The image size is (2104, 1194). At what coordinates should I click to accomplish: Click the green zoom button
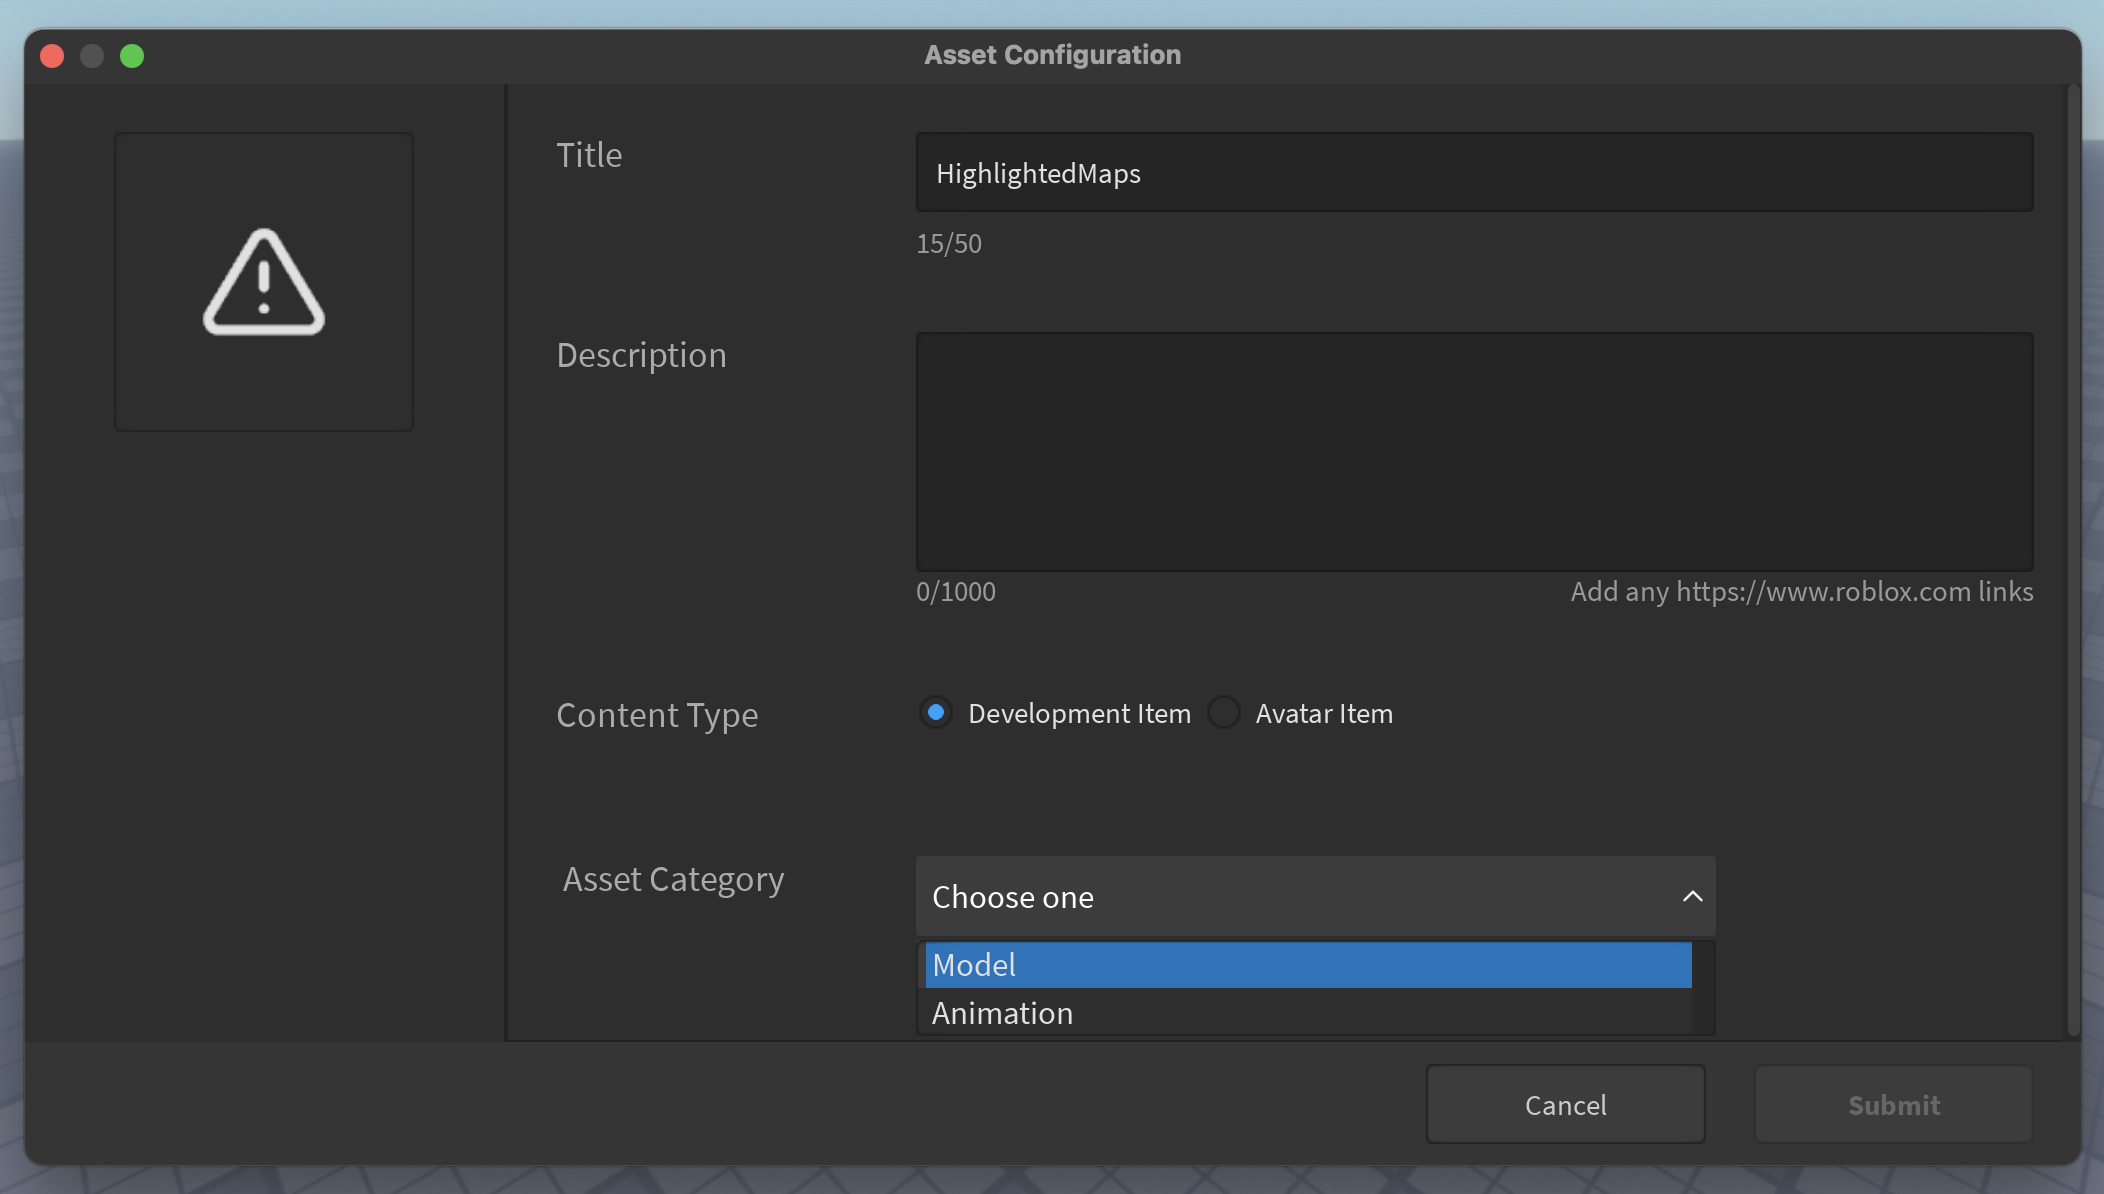tap(133, 55)
